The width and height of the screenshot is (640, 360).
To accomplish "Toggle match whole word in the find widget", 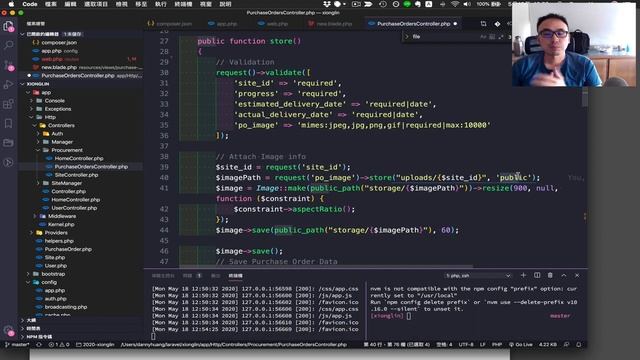I will 492,37.
